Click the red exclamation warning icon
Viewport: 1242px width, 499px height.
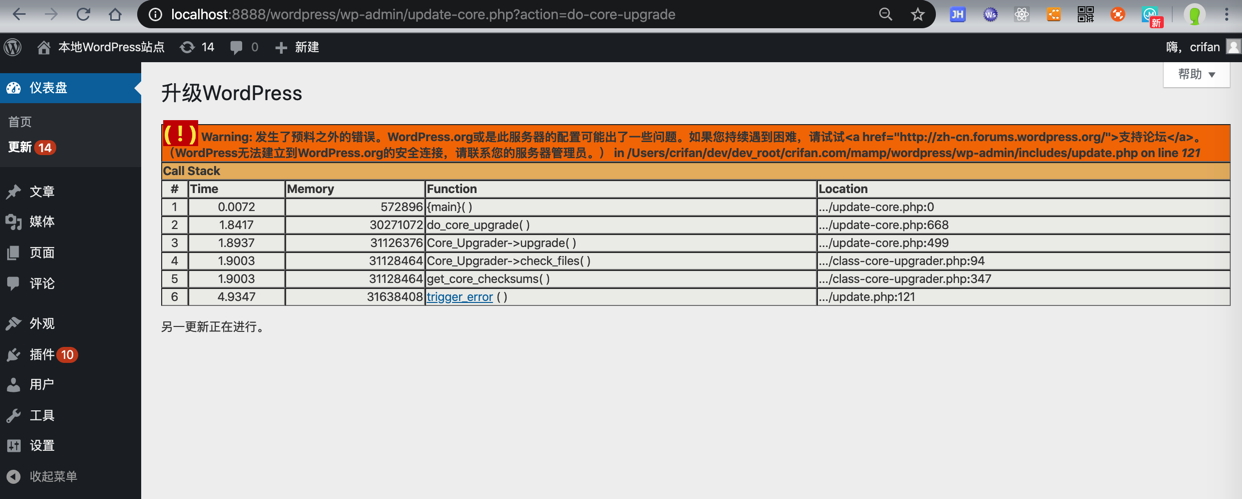coord(181,135)
